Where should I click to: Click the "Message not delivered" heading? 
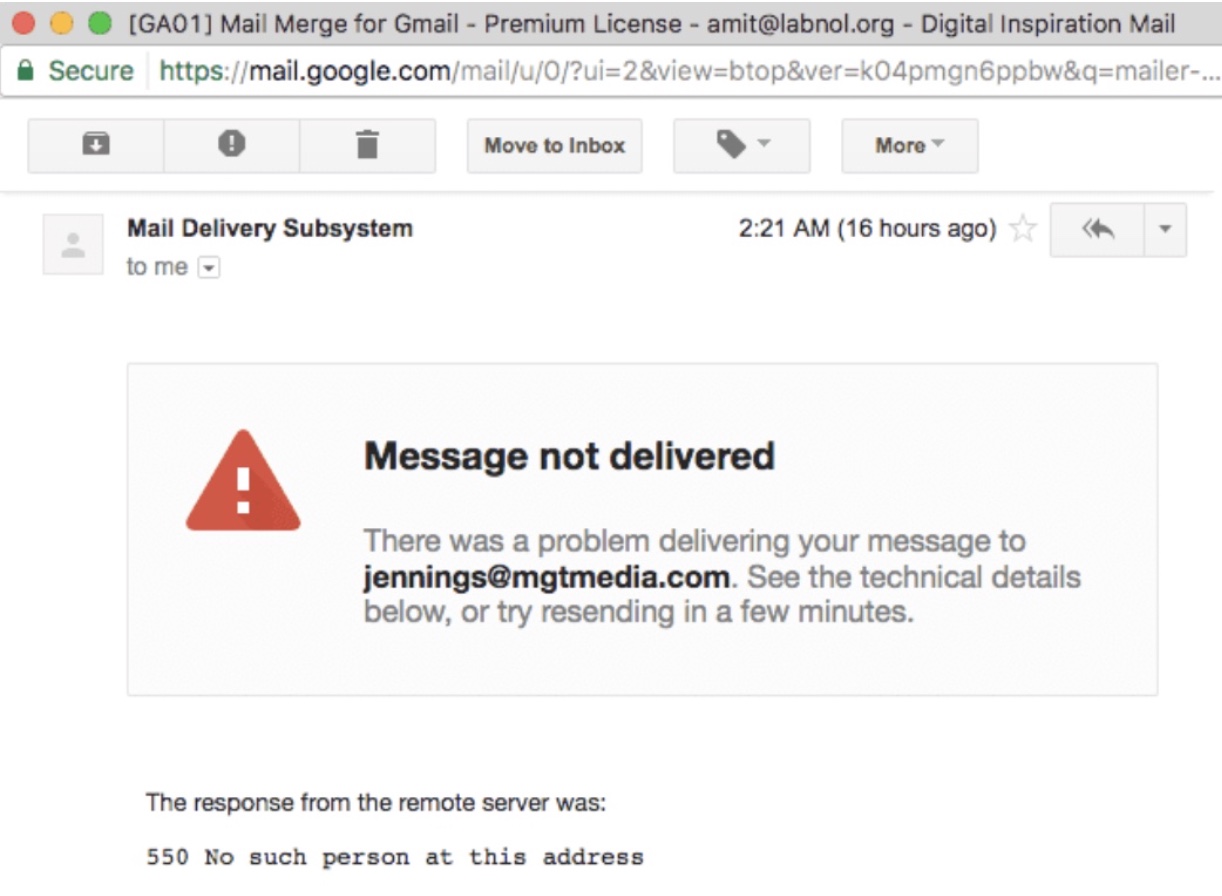pos(569,456)
